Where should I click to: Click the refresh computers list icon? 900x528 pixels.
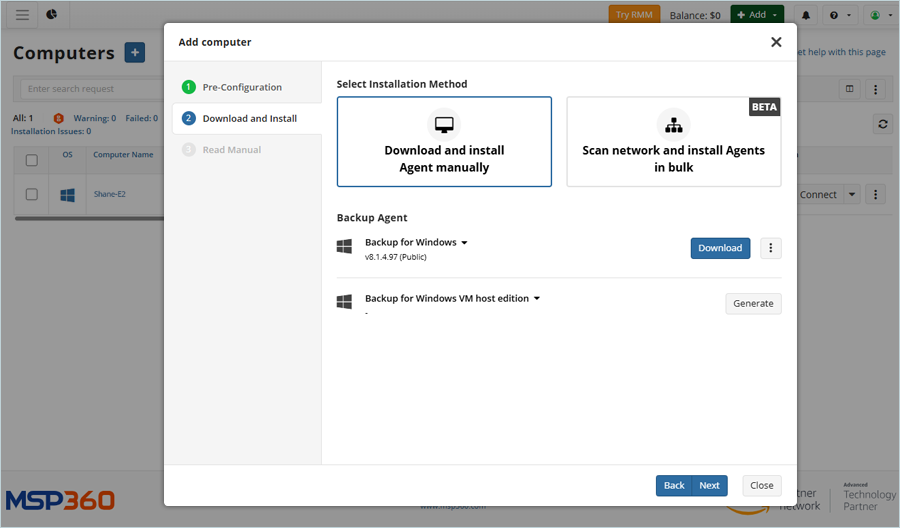coord(882,124)
